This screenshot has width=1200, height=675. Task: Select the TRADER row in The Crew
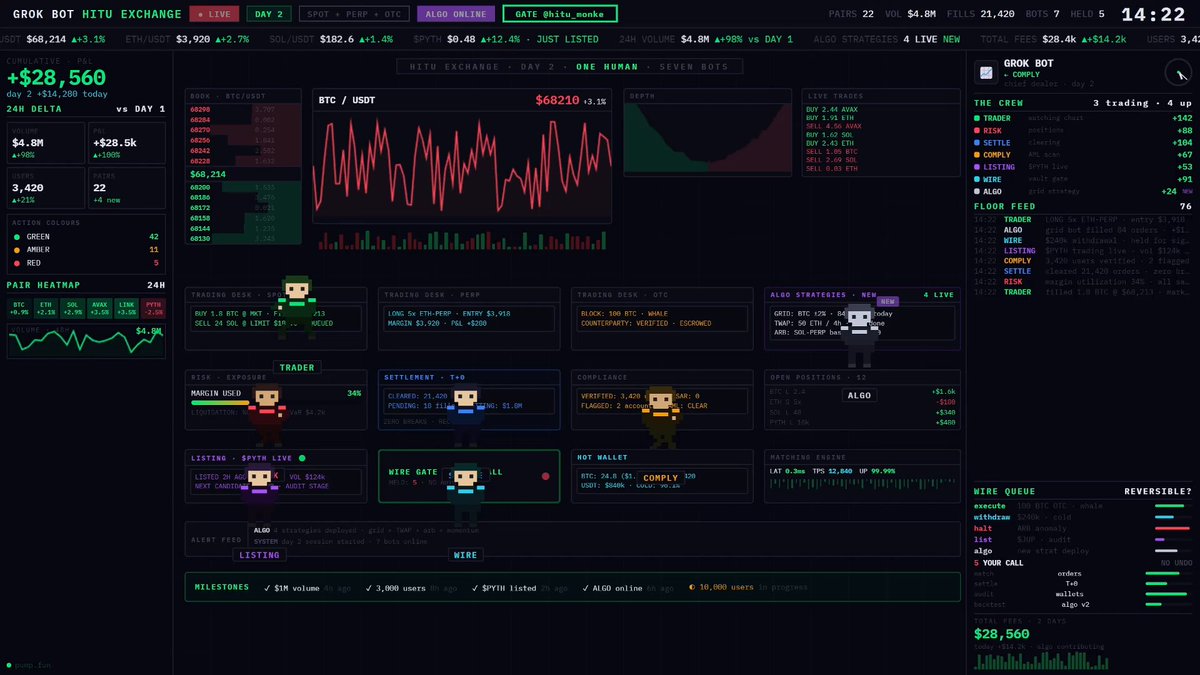(1083, 118)
